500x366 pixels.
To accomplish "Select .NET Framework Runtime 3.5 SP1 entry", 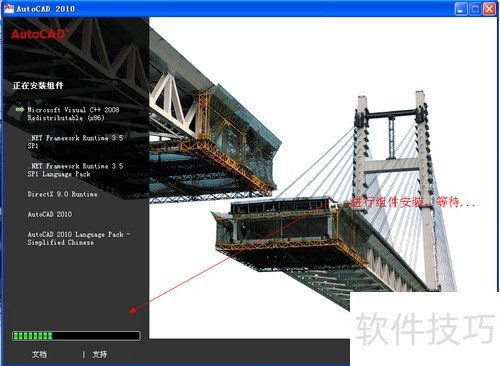I will (75, 142).
